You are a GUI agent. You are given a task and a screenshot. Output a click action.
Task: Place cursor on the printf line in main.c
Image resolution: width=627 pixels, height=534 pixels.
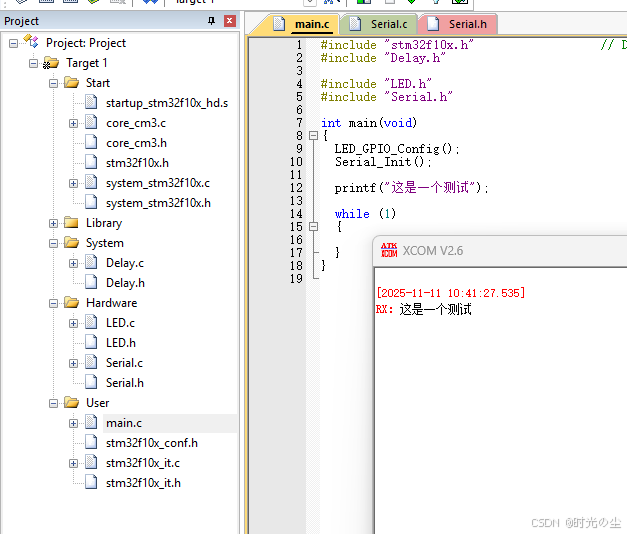[411, 188]
